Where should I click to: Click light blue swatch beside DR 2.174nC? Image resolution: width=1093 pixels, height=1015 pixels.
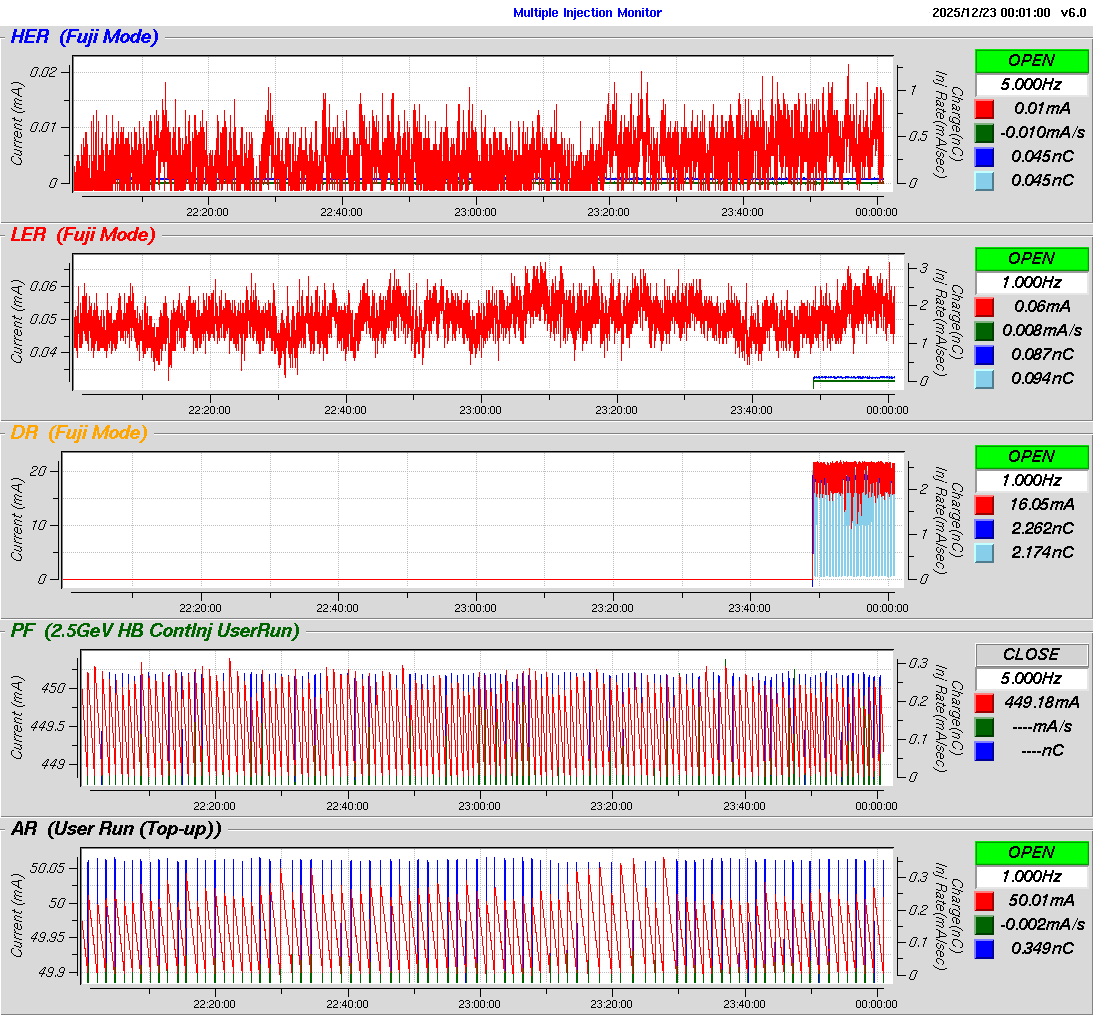985,552
